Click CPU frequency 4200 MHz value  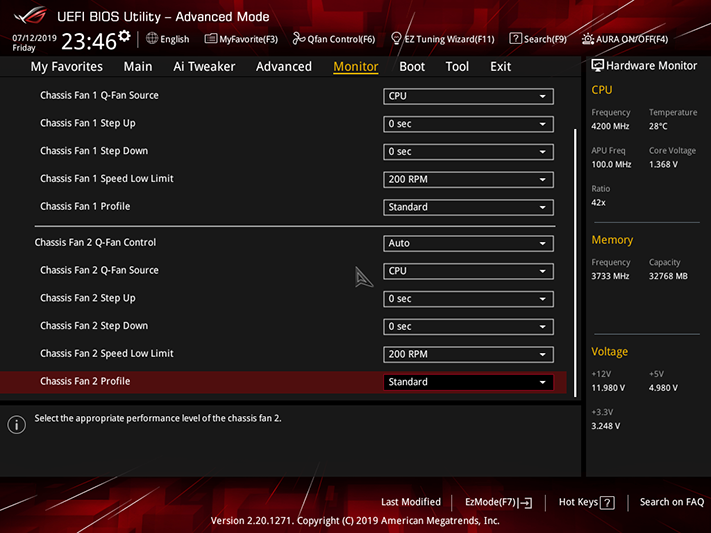point(610,126)
